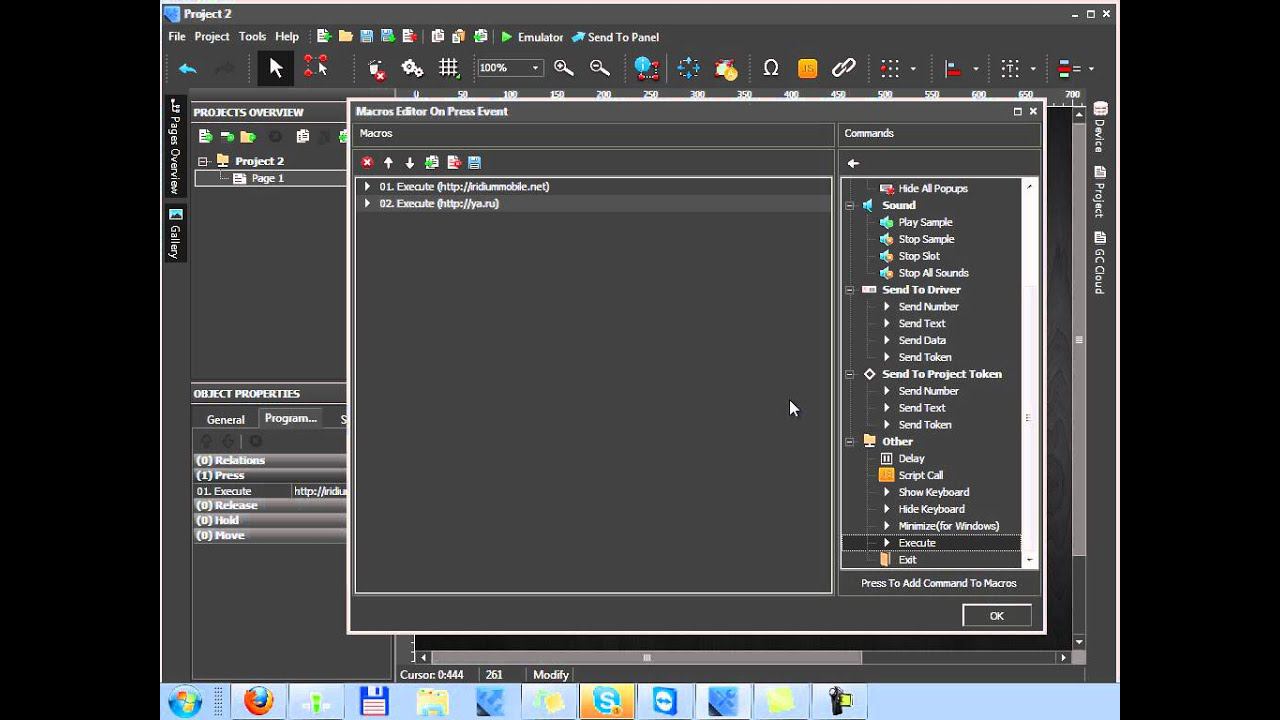This screenshot has width=1280, height=720.
Task: Move selected macro down with down arrow
Action: click(409, 162)
